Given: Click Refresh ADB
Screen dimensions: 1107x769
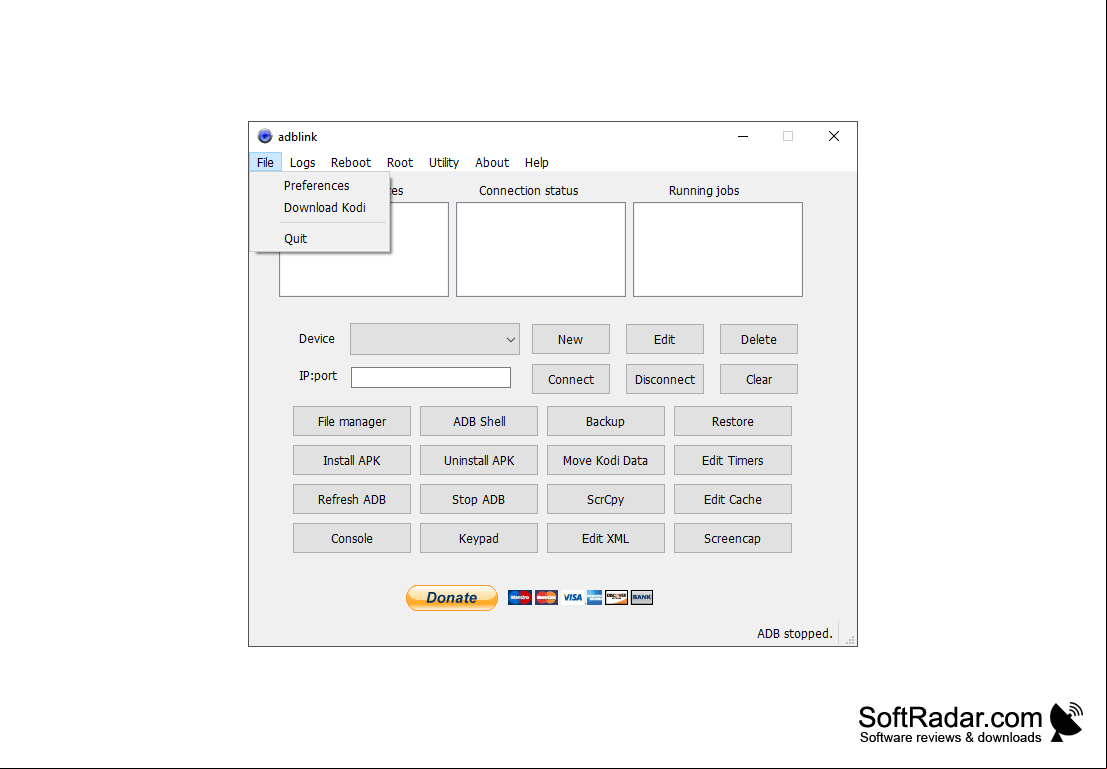Looking at the screenshot, I should [x=352, y=499].
